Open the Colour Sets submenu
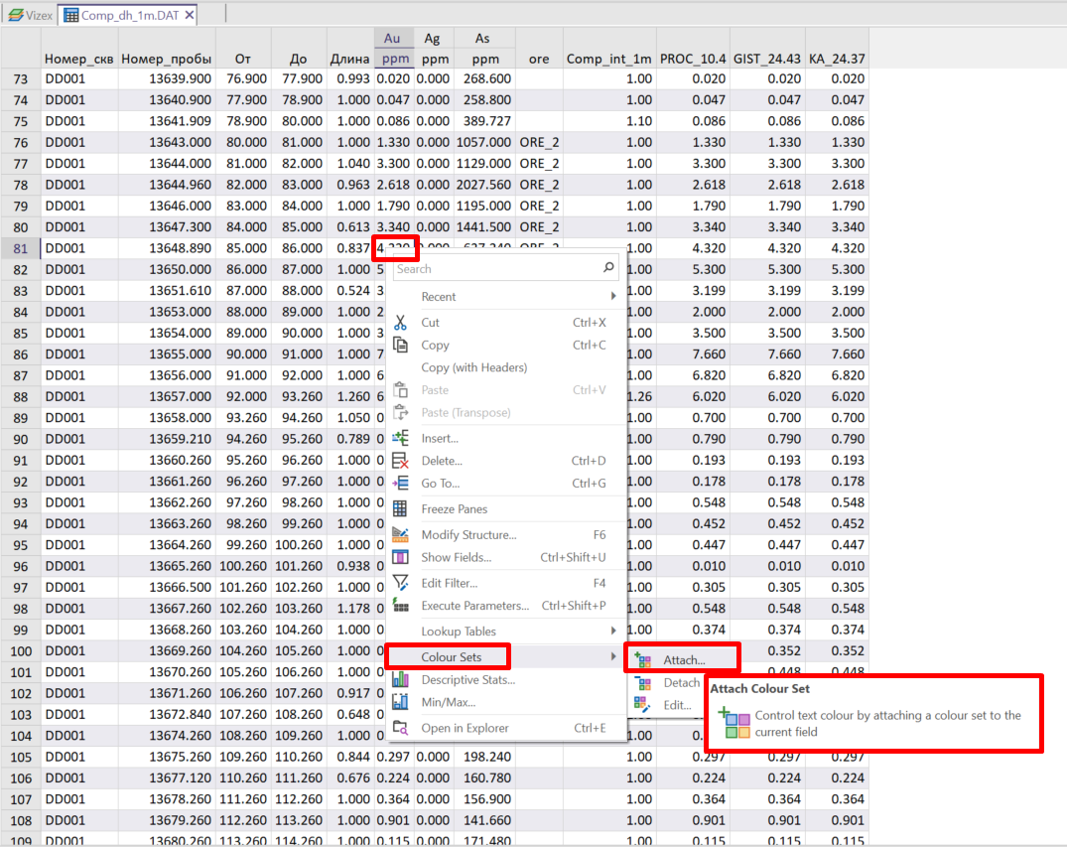Viewport: 1067px width, 847px height. (450, 657)
